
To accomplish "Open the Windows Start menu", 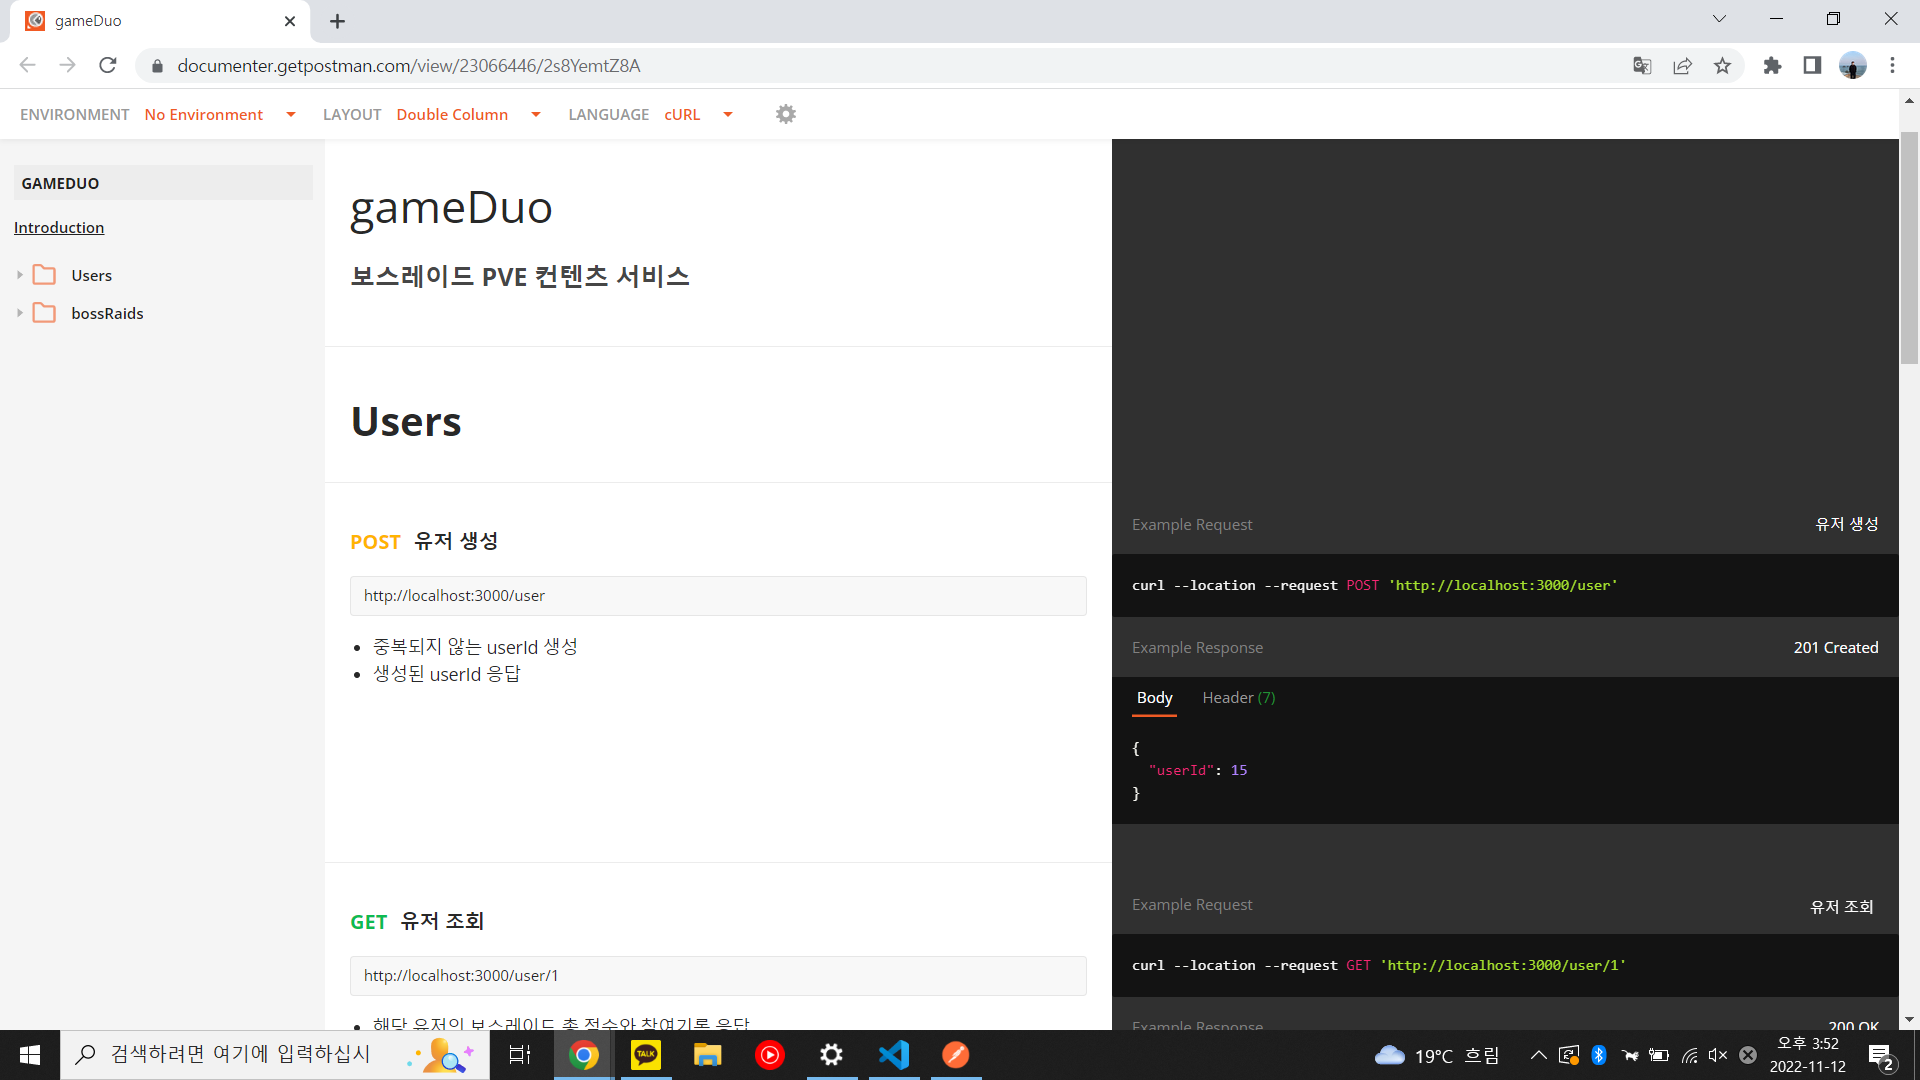I will [x=30, y=1055].
